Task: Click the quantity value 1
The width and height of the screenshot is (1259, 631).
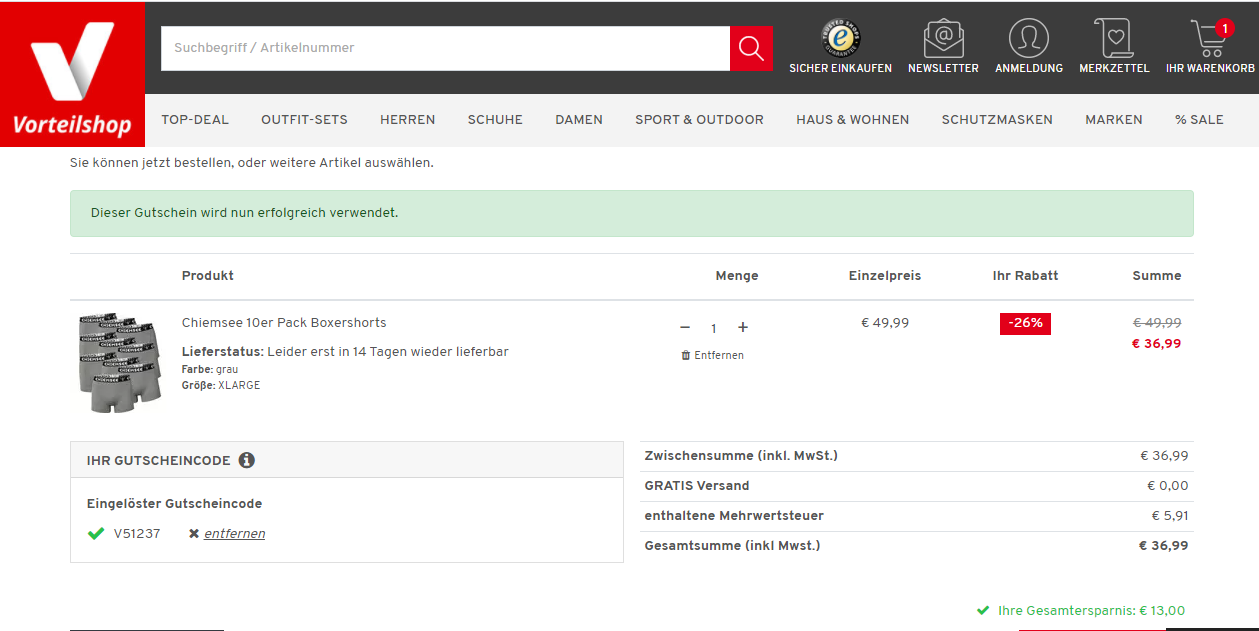Action: point(714,328)
